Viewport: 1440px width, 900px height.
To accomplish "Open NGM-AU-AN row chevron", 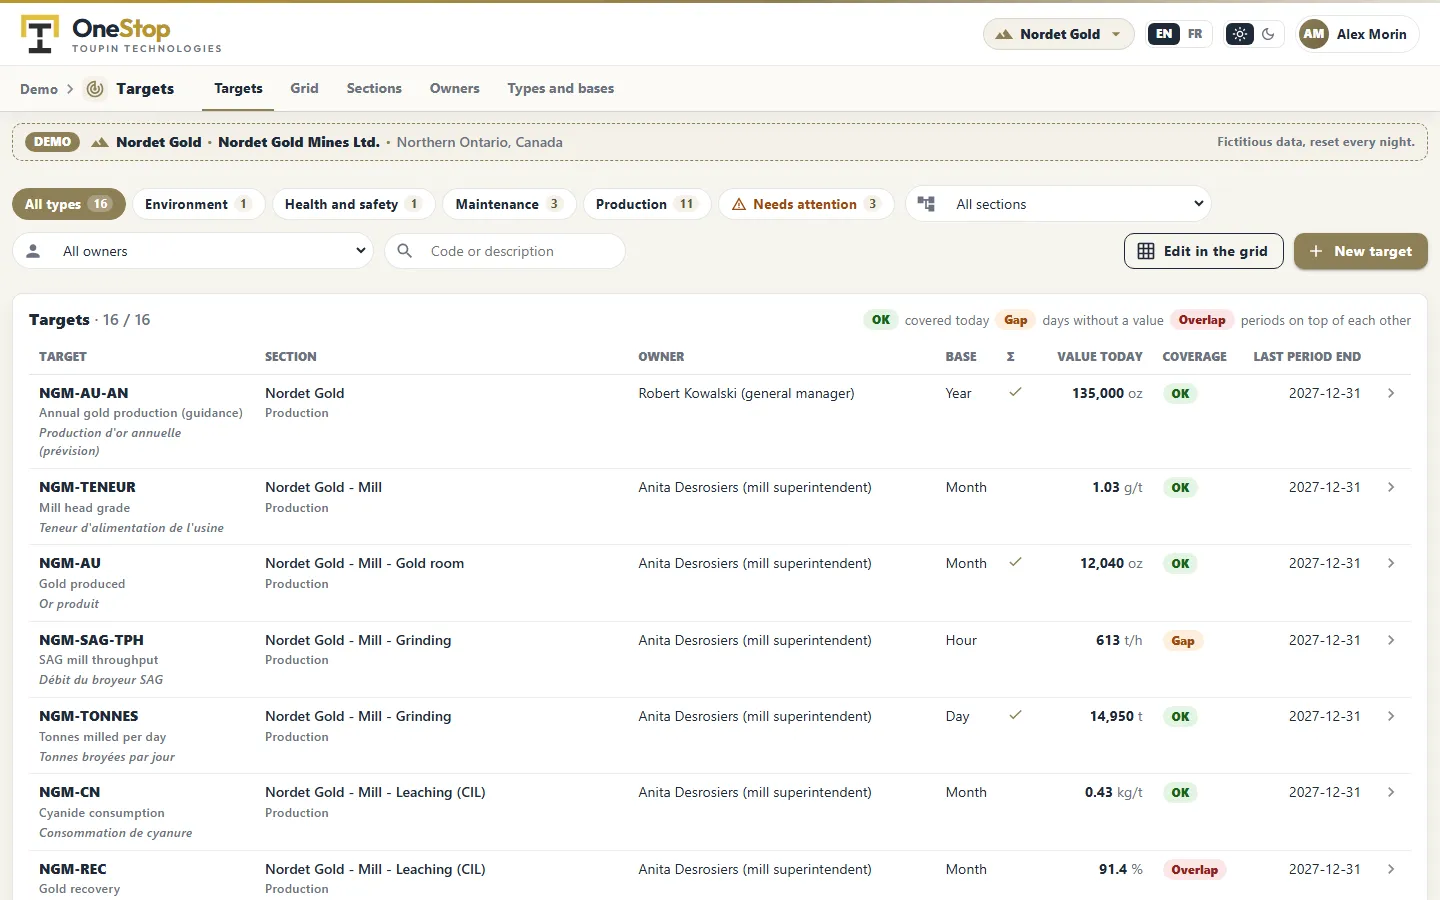I will 1391,393.
